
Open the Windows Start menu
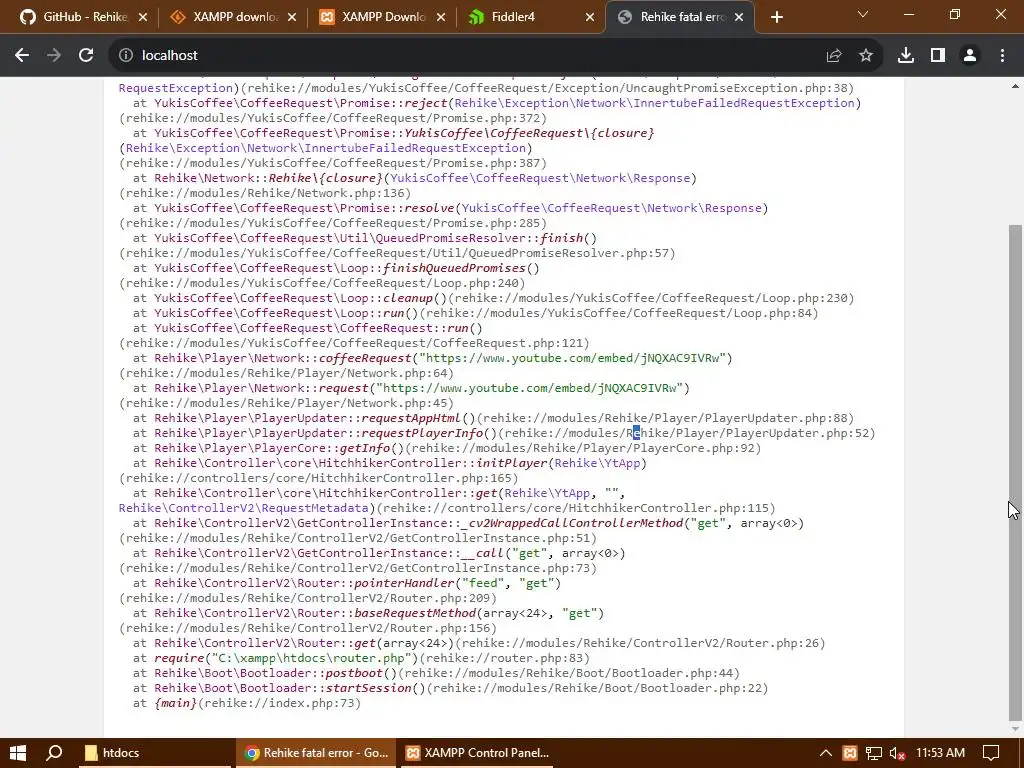click(18, 753)
